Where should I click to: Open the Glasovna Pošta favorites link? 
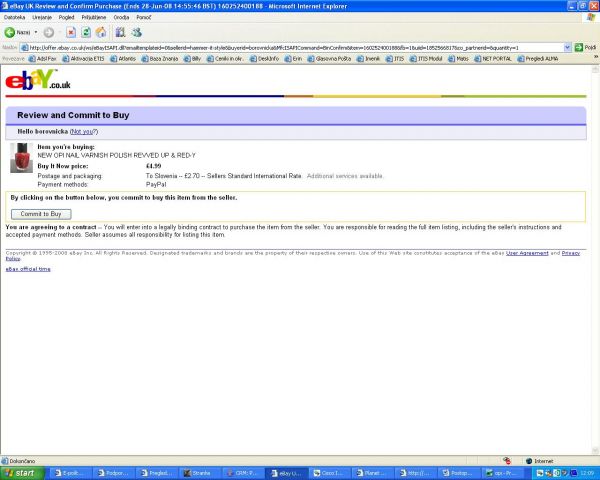coord(329,59)
